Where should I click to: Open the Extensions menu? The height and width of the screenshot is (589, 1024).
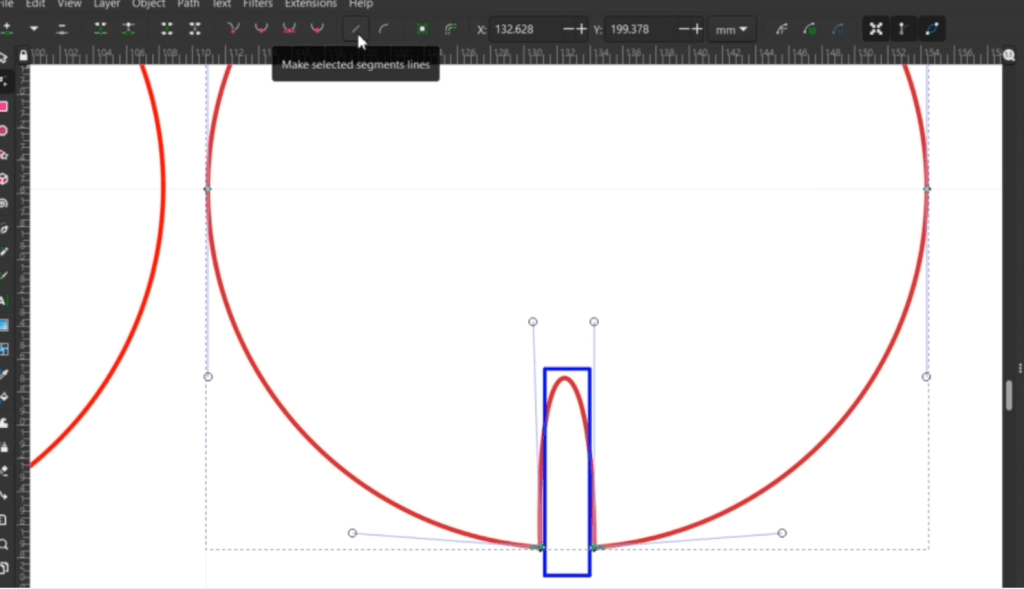310,4
